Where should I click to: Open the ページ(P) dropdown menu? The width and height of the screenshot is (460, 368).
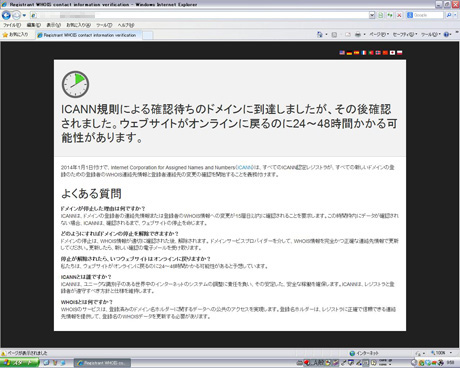pos(379,34)
